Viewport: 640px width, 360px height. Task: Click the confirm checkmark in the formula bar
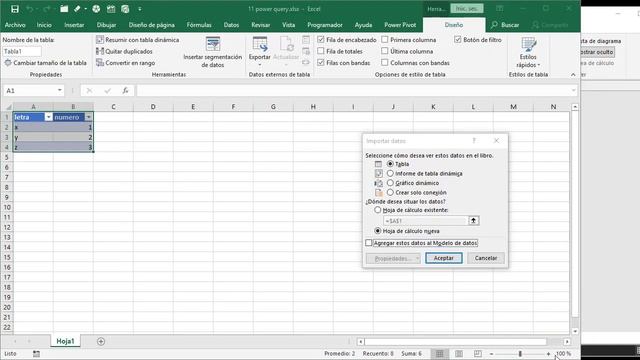coord(107,91)
